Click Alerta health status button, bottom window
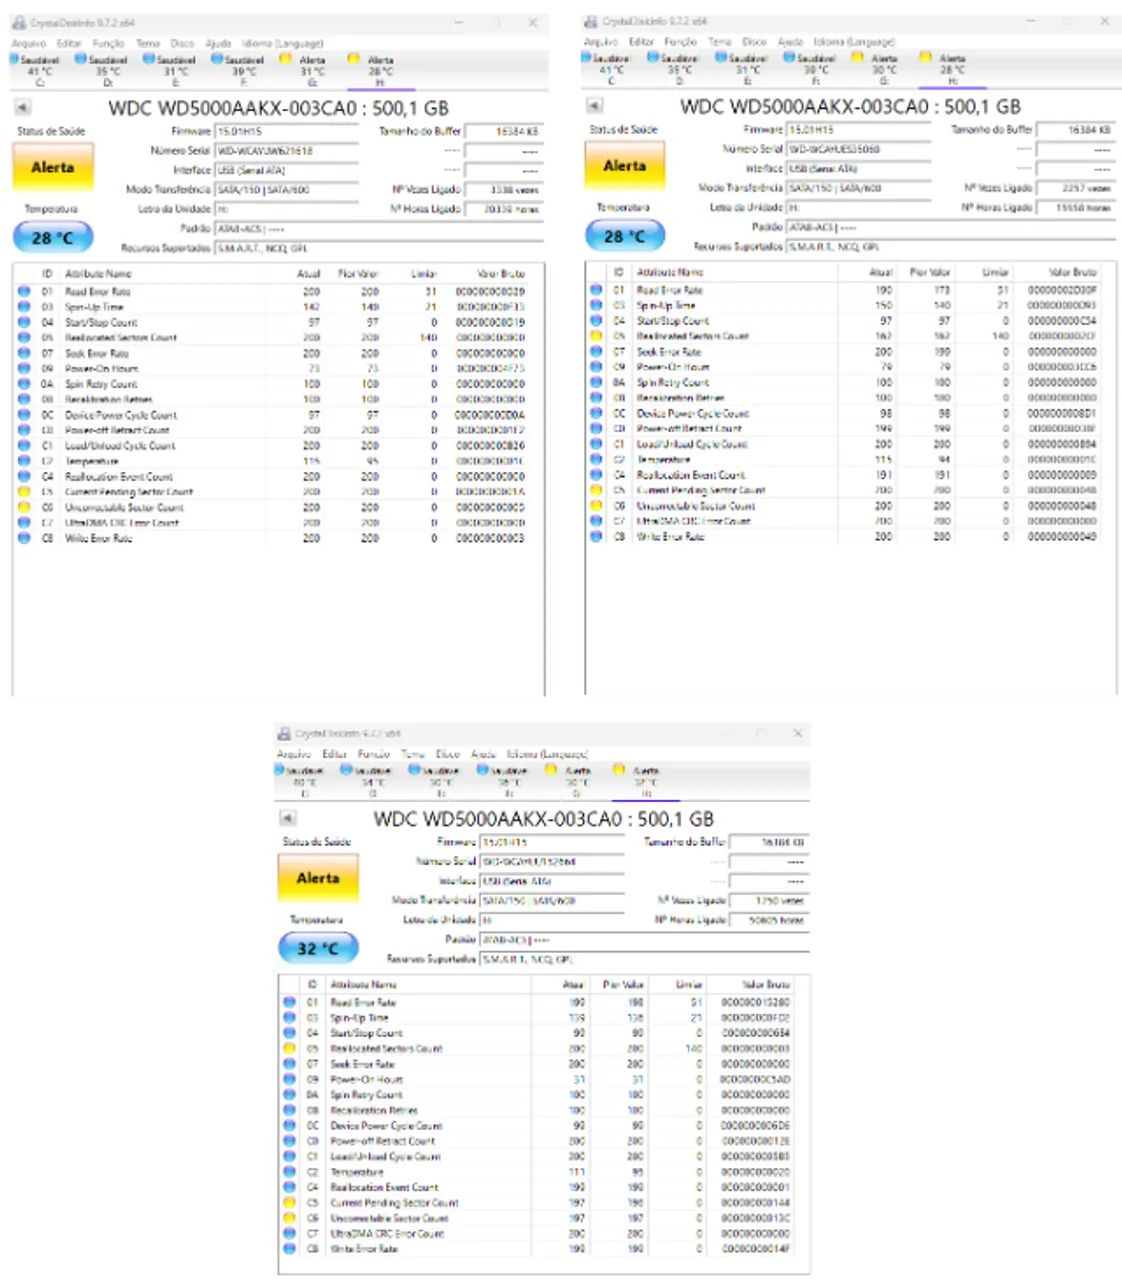The width and height of the screenshot is (1122, 1280). tap(318, 877)
